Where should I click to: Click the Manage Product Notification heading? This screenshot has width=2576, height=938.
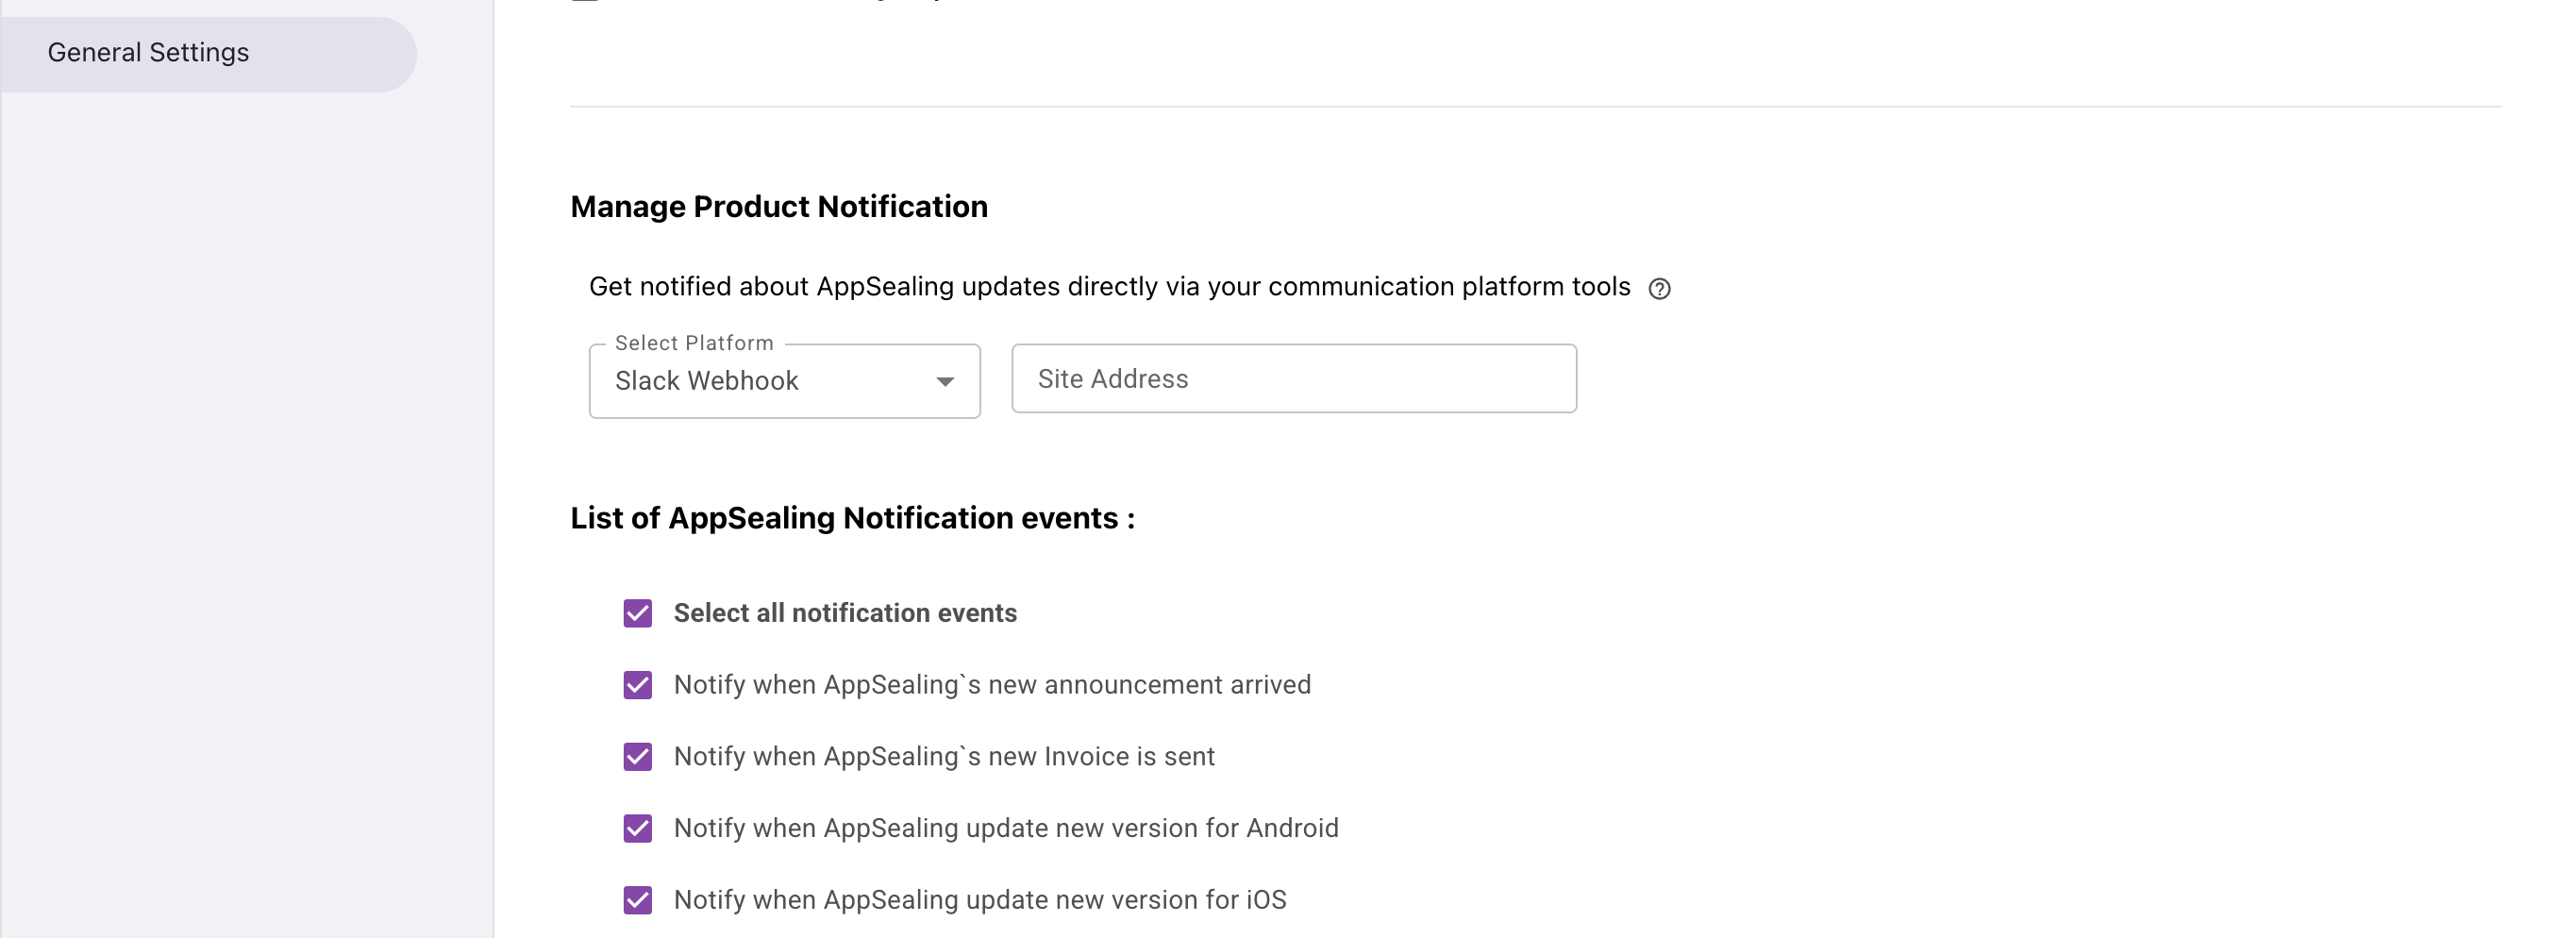(x=778, y=207)
